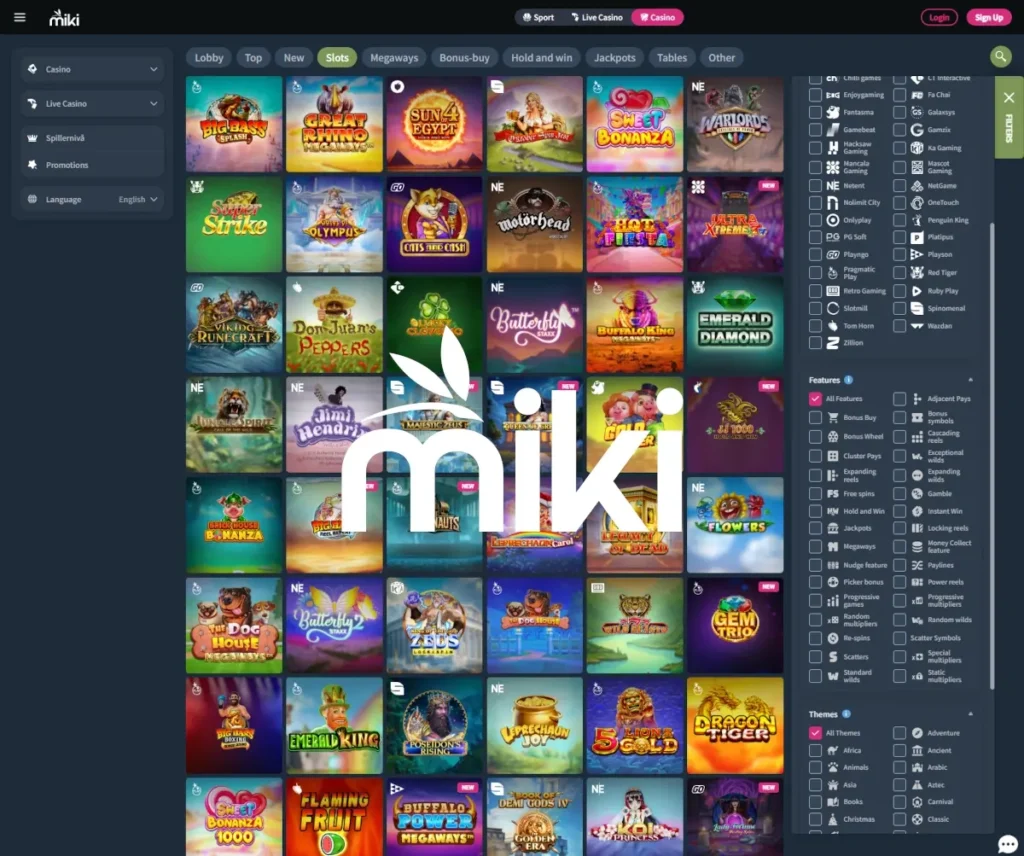Tick the Aztec theme checkbox
Screen dimensions: 1024x856
click(899, 785)
